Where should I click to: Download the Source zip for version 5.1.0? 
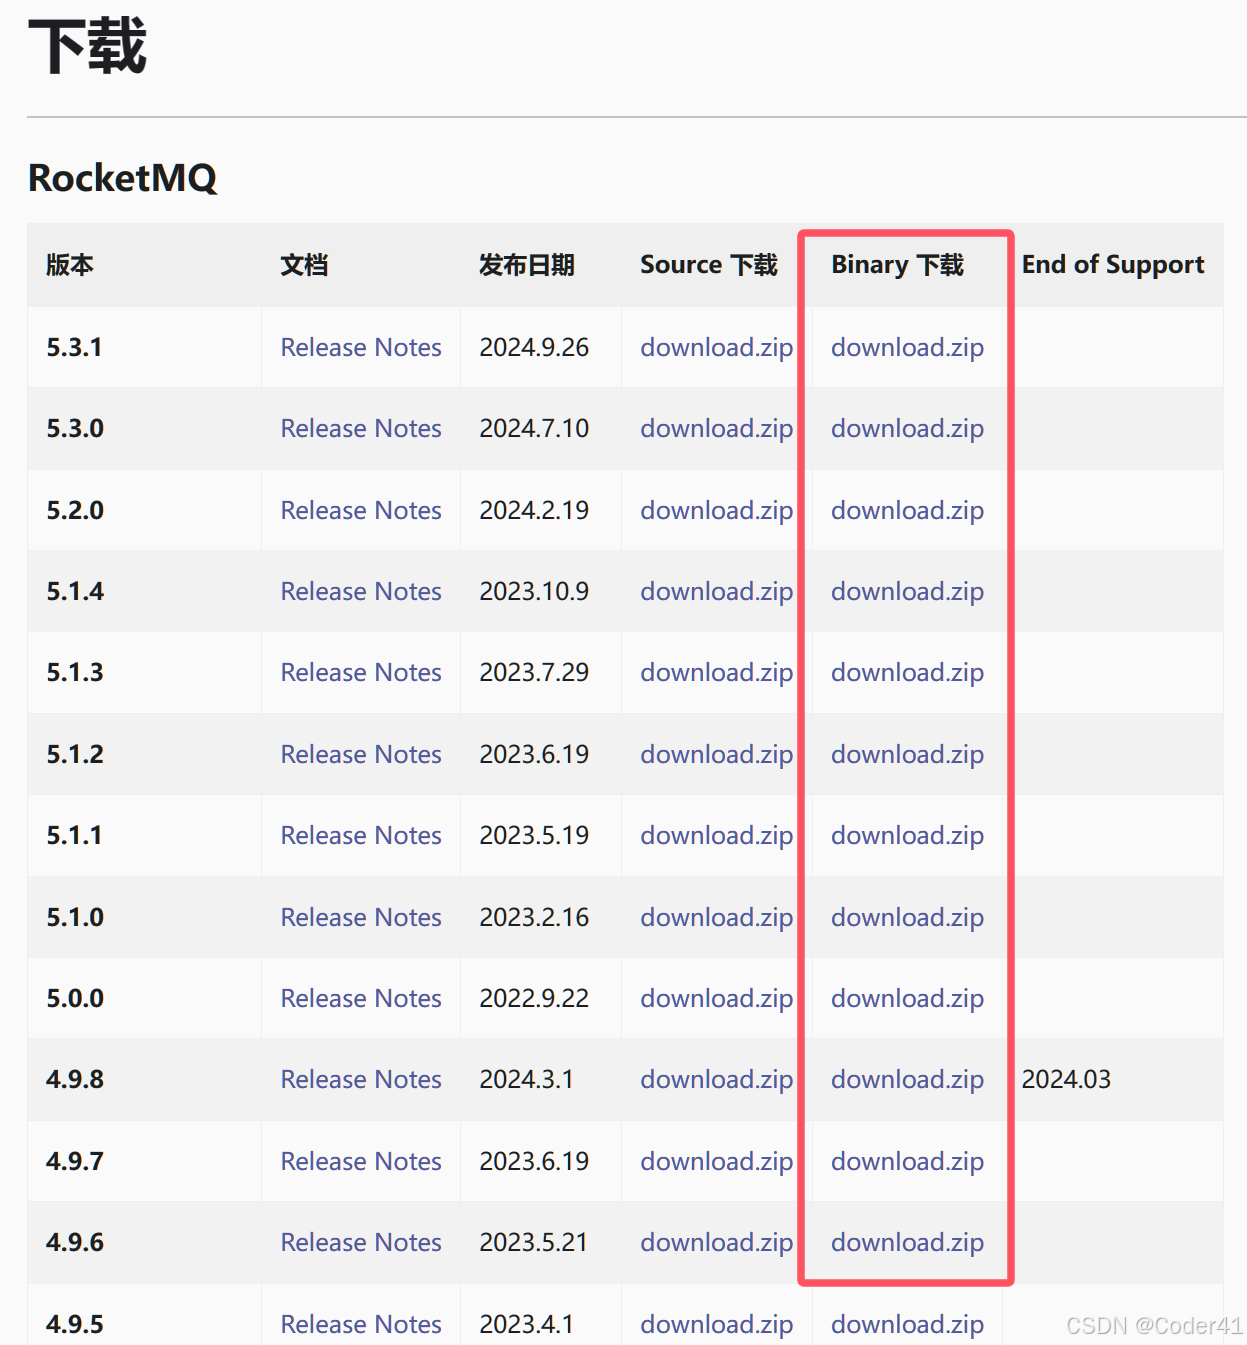tap(716, 917)
